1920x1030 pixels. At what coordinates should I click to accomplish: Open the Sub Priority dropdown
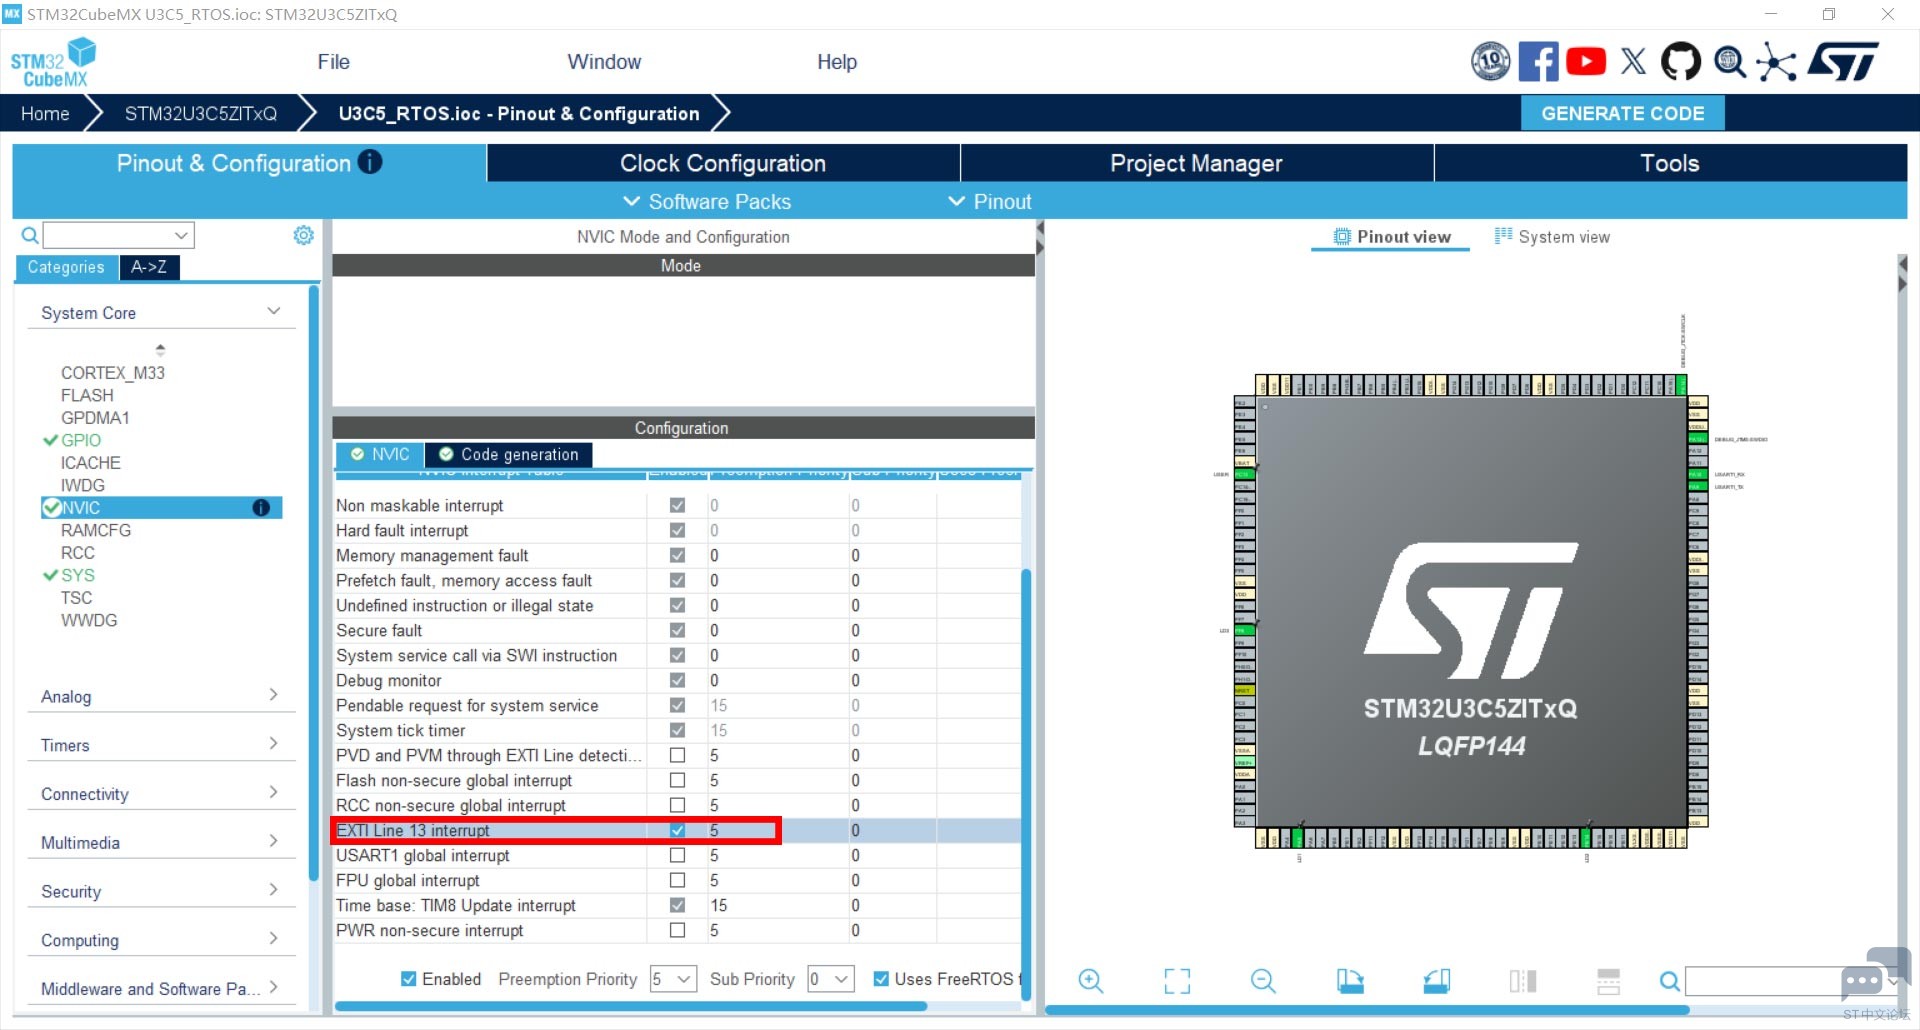click(831, 979)
